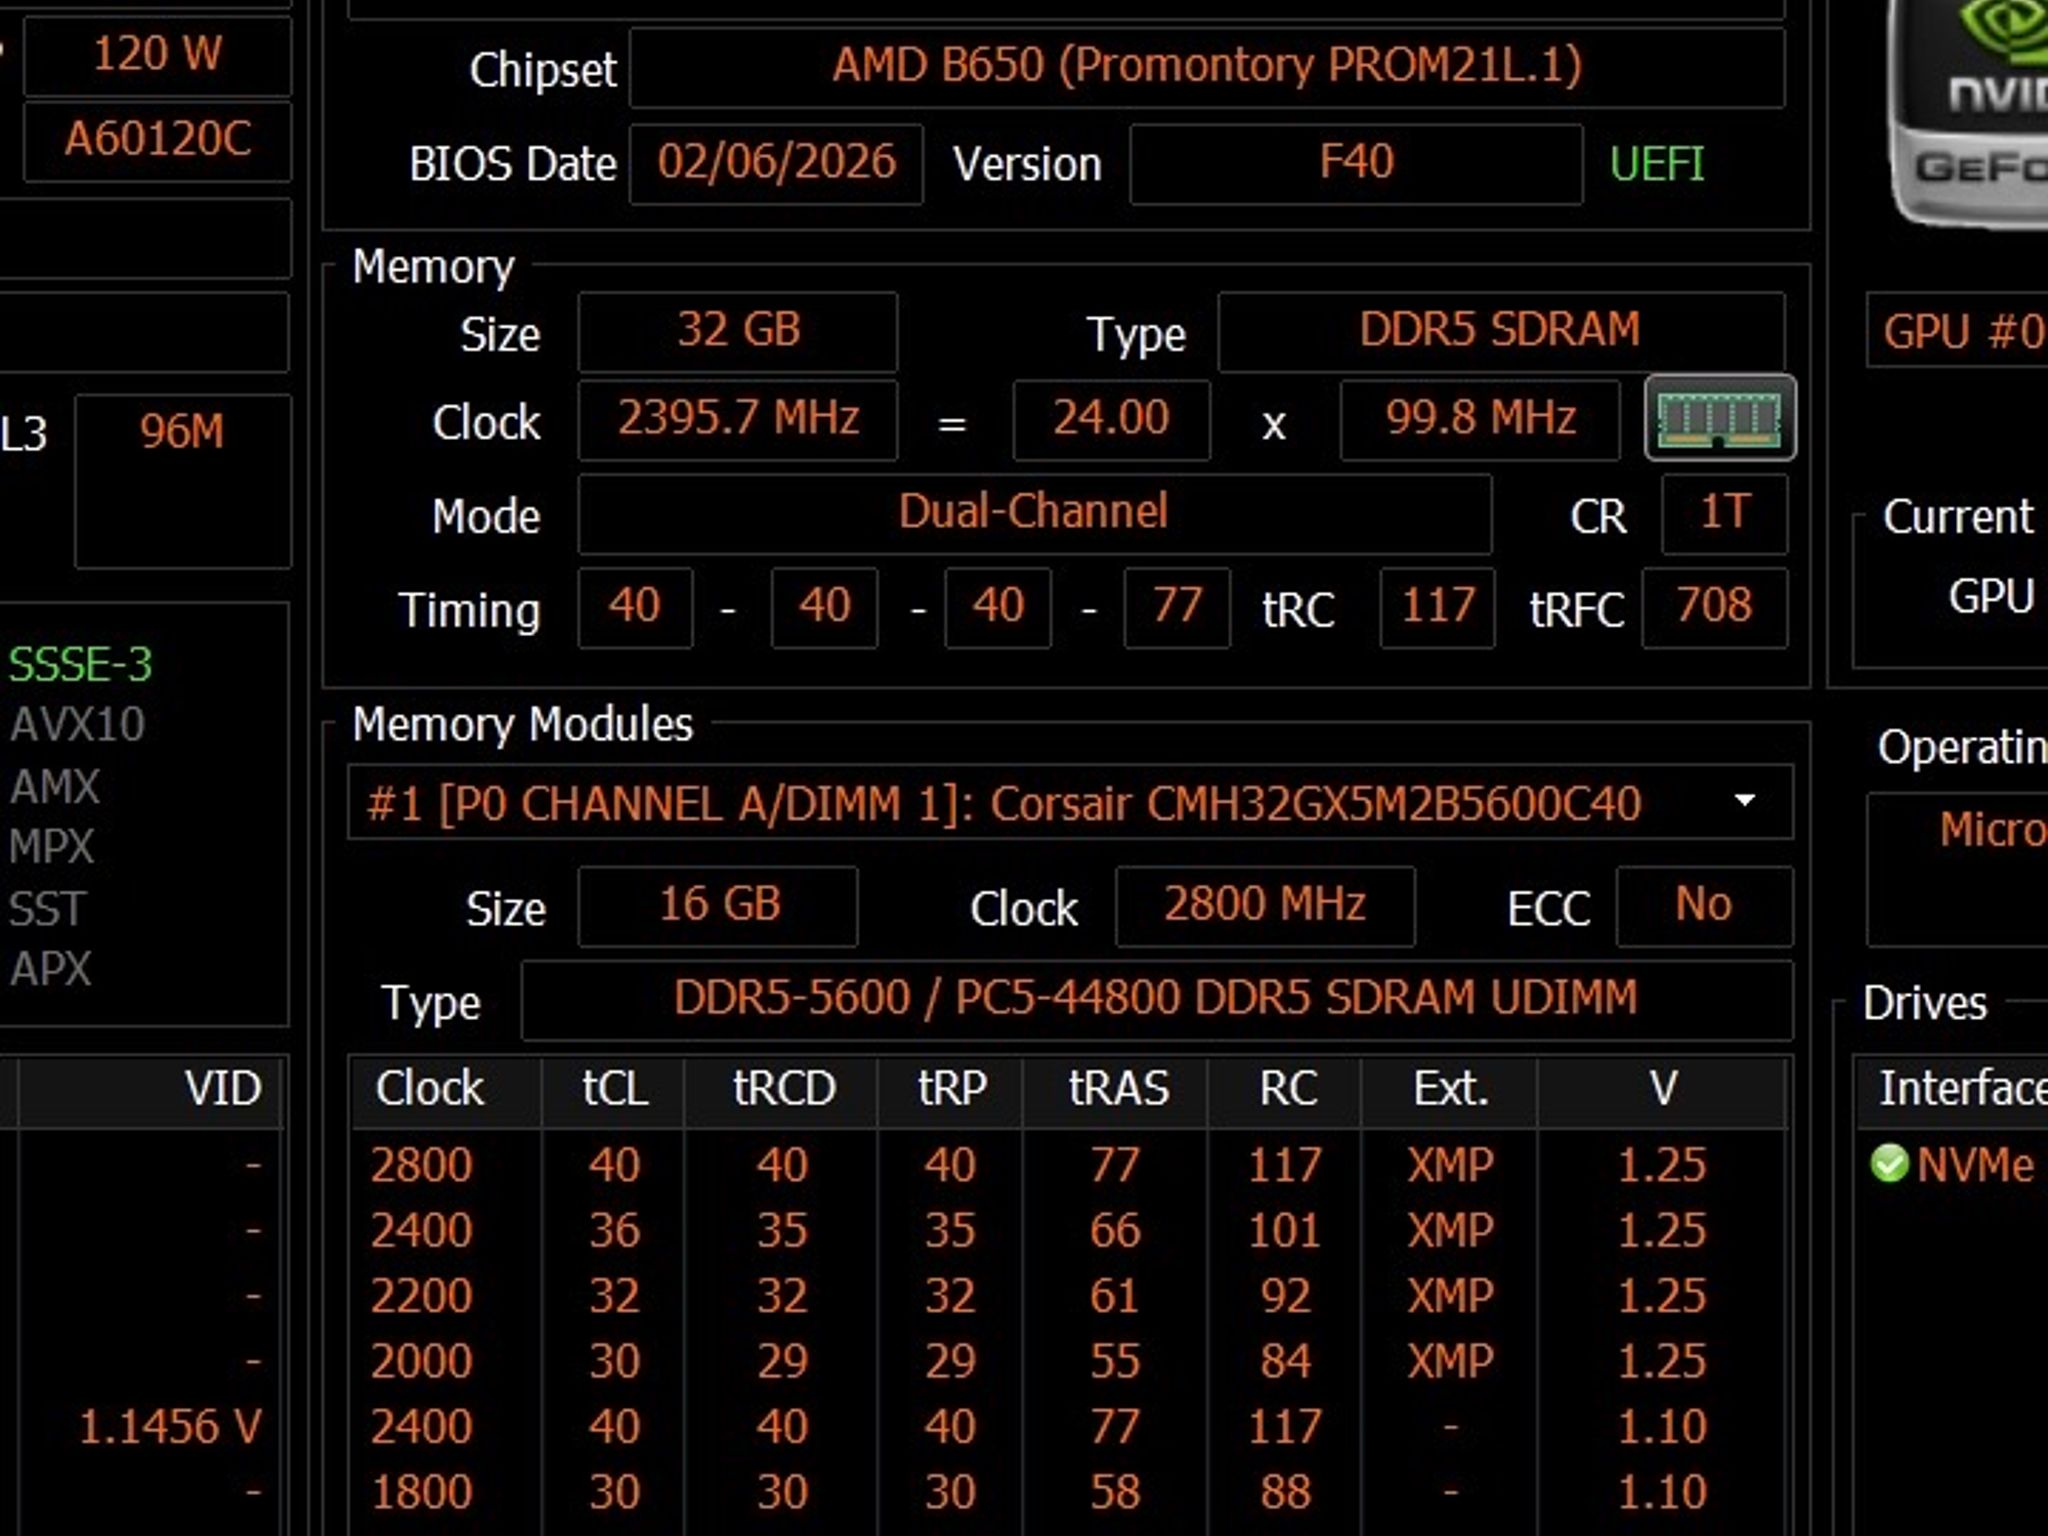The height and width of the screenshot is (1536, 2048).
Task: Click the BIOS date value 02/06/2026
Action: pyautogui.click(x=776, y=163)
